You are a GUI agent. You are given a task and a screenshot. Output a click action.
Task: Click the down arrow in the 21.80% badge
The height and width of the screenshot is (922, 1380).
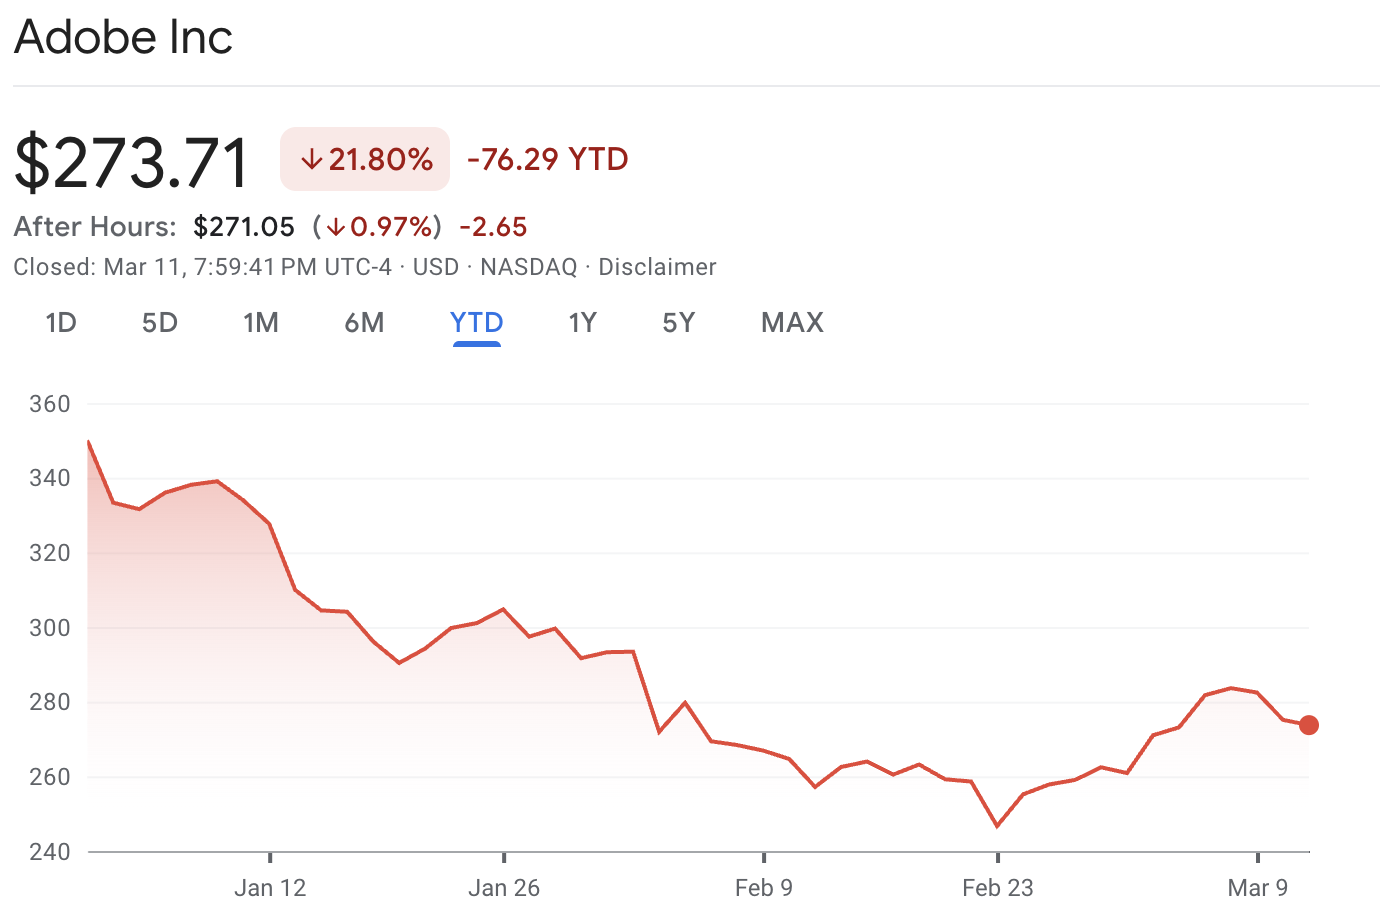312,158
